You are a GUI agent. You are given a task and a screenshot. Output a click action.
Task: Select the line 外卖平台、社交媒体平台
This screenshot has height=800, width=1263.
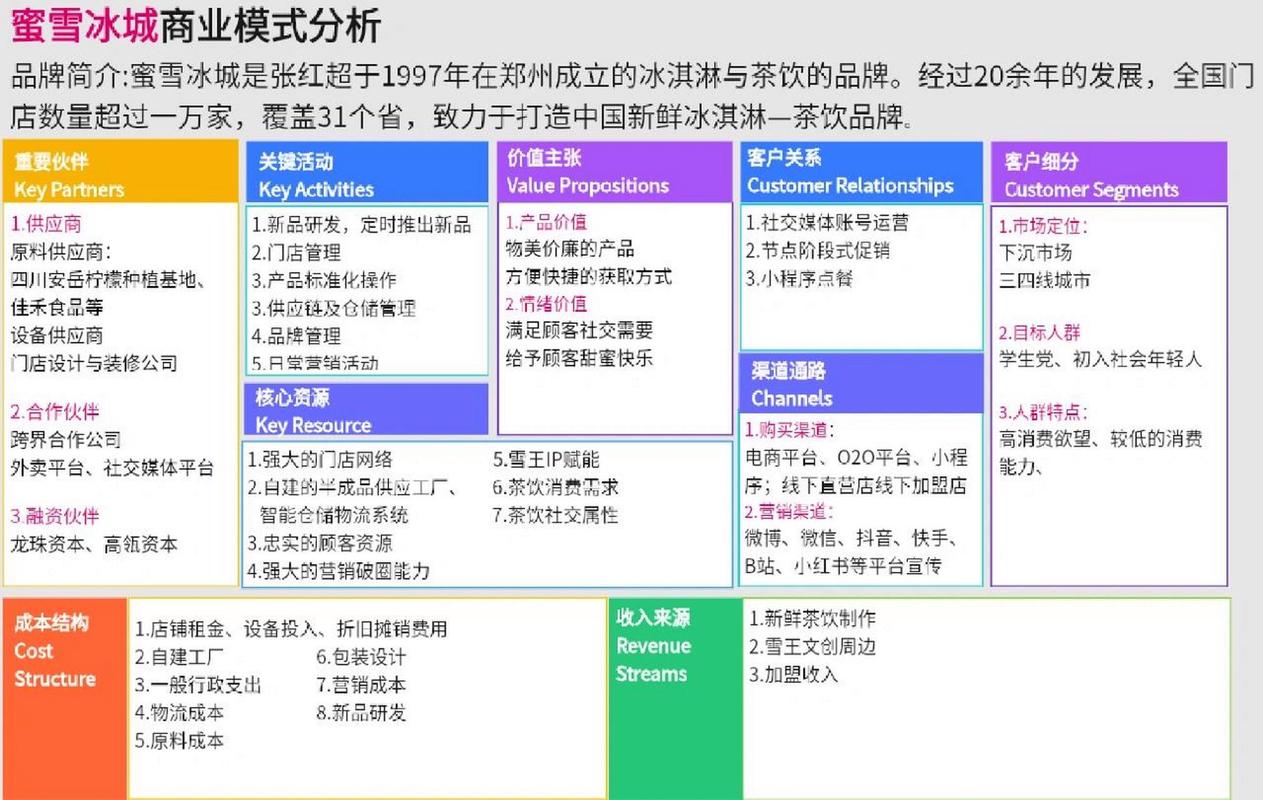coord(112,467)
